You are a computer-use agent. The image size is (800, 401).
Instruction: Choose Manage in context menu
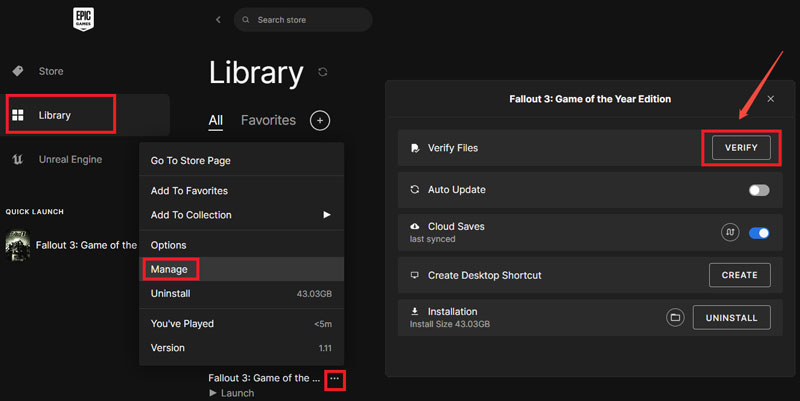click(x=241, y=269)
